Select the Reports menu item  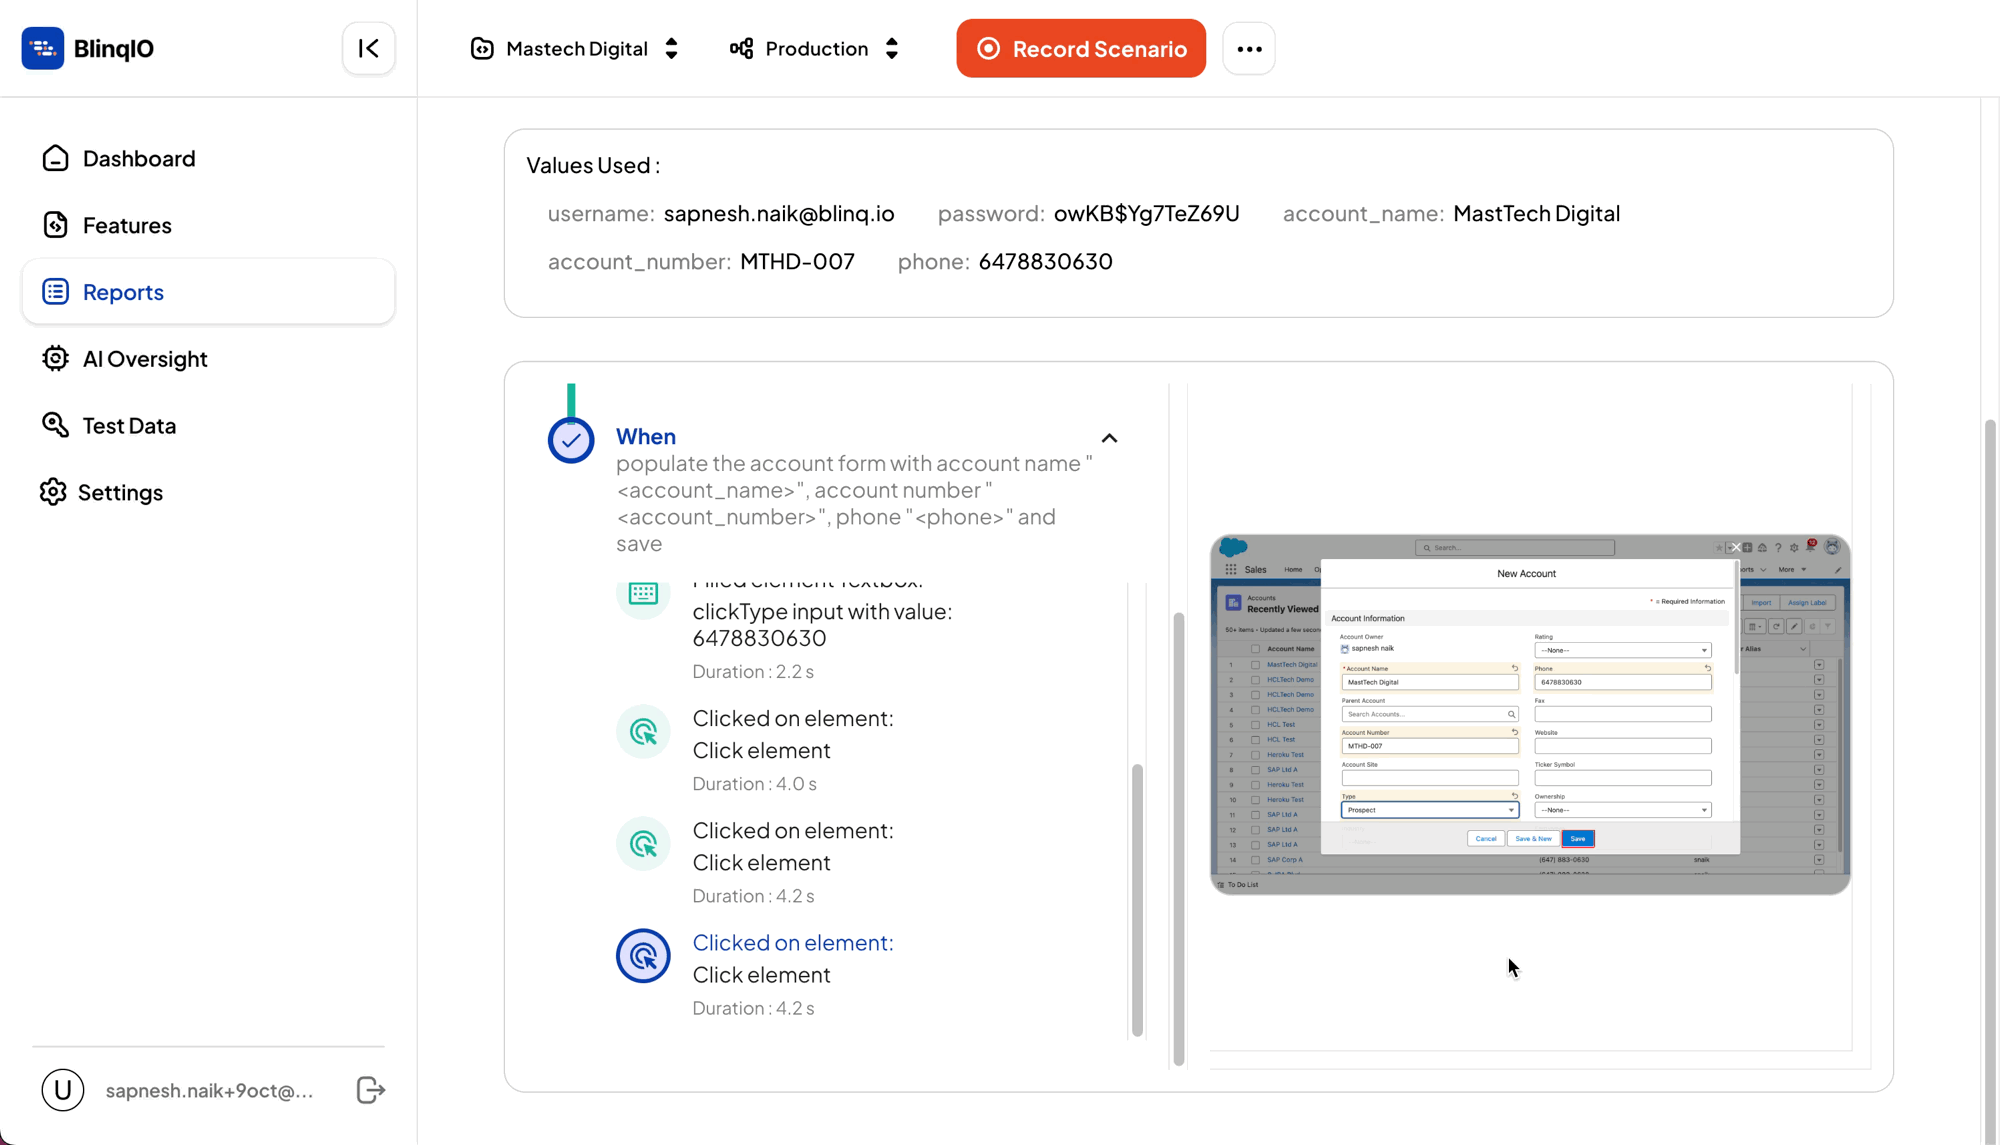point(122,291)
